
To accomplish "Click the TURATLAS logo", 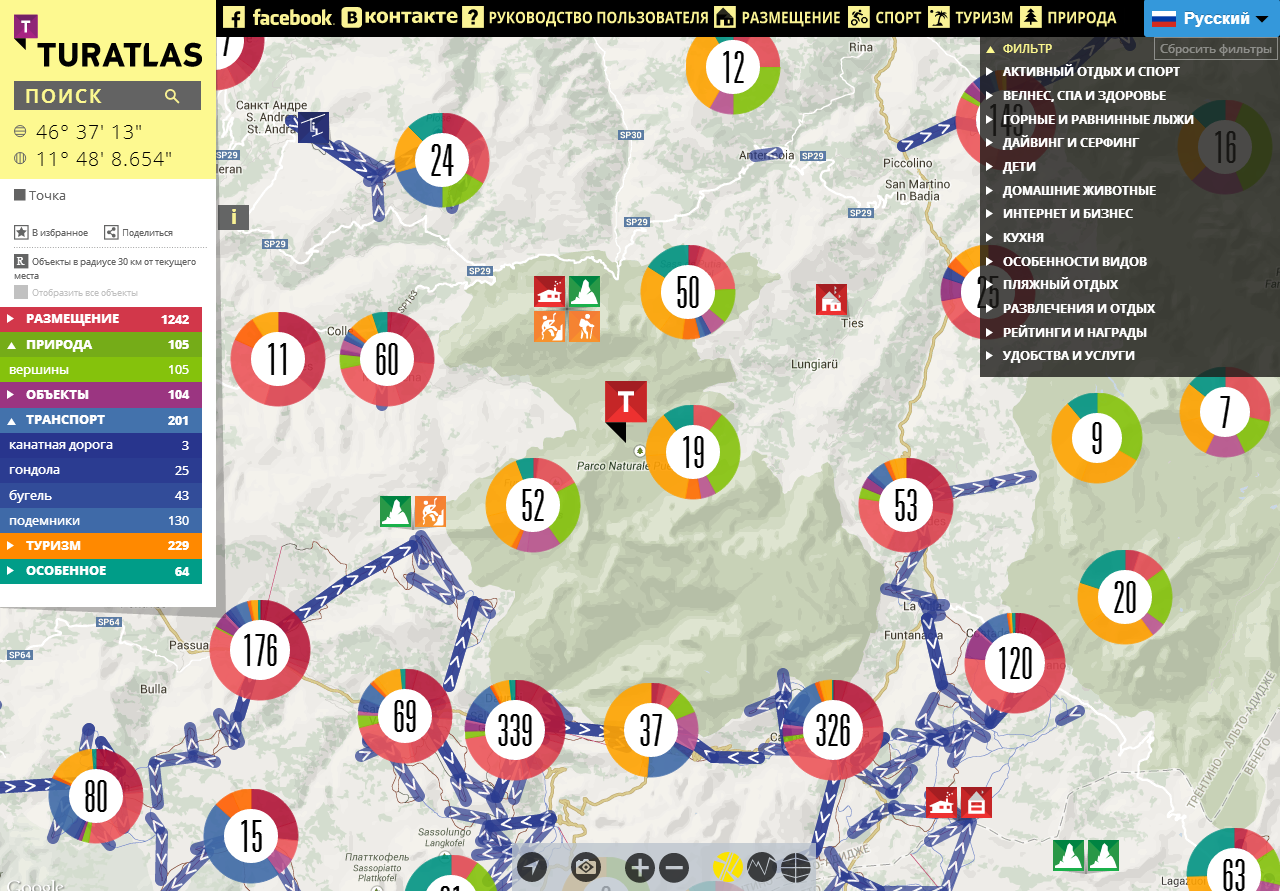I will pyautogui.click(x=107, y=42).
